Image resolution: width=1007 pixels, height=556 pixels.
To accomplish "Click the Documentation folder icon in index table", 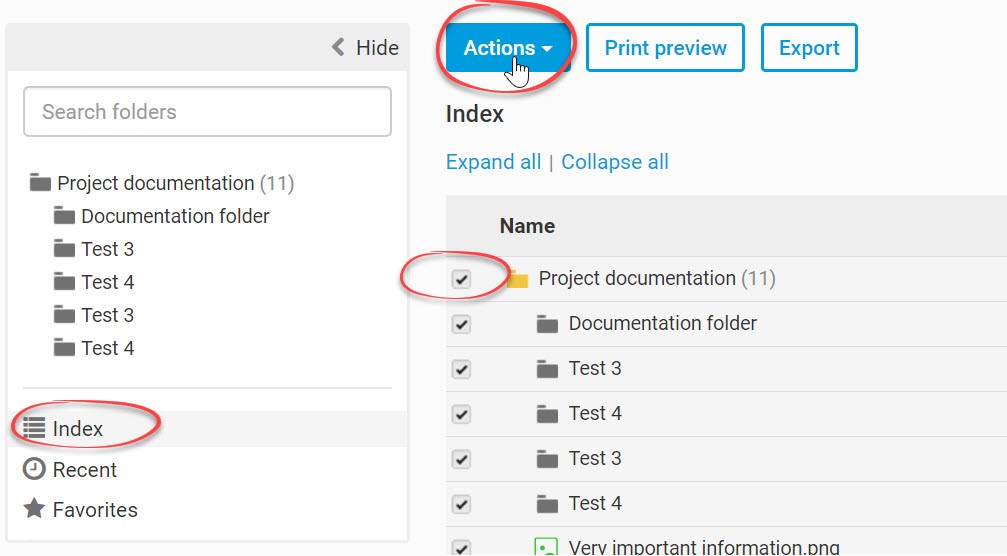I will coord(547,324).
